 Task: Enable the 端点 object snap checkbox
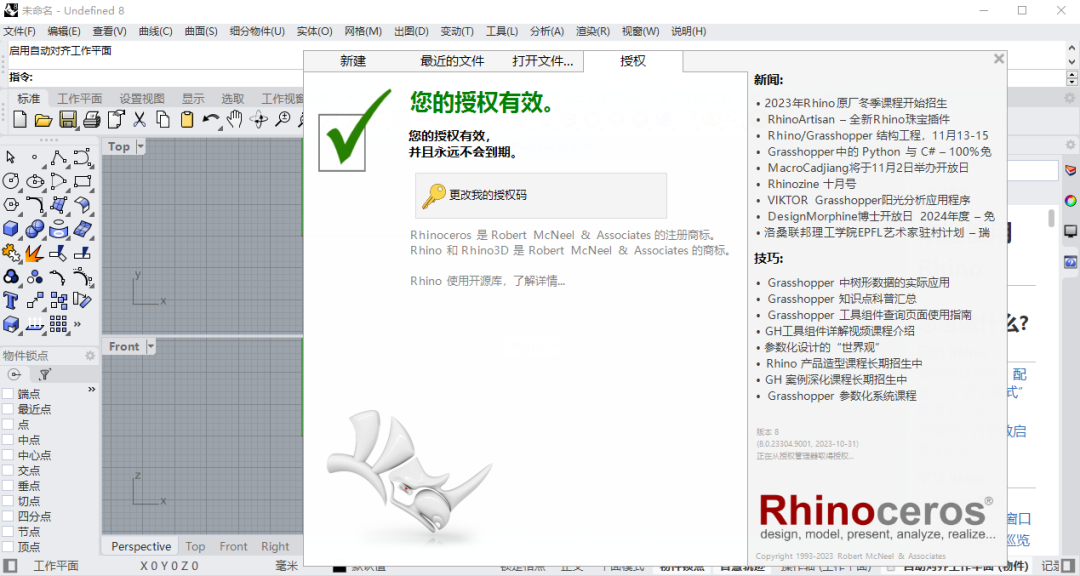pyautogui.click(x=8, y=394)
